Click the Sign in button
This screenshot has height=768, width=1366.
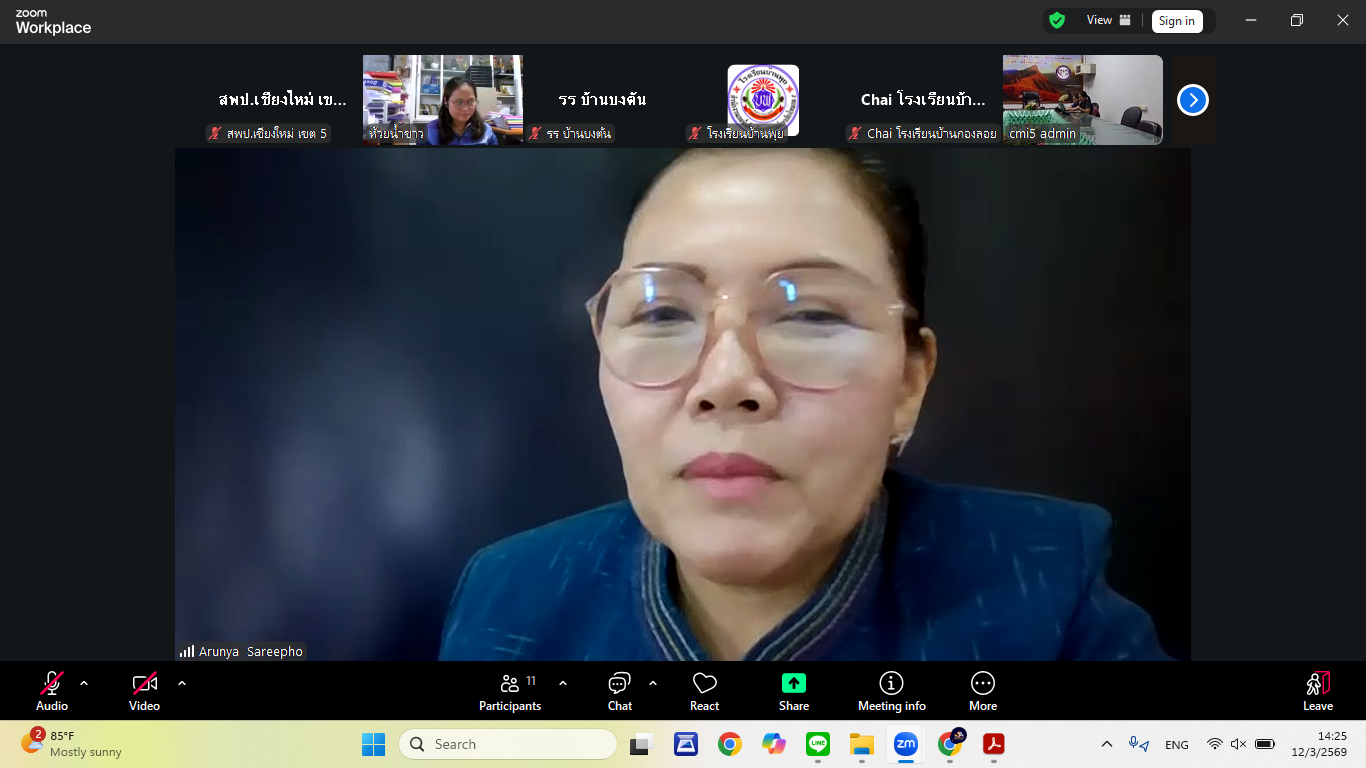coord(1176,21)
